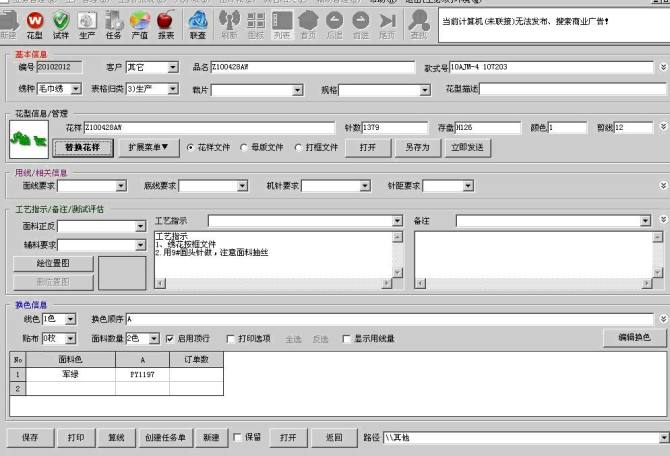The width and height of the screenshot is (670, 456).
Task: Open the 试样 shield icon
Action: click(x=61, y=22)
